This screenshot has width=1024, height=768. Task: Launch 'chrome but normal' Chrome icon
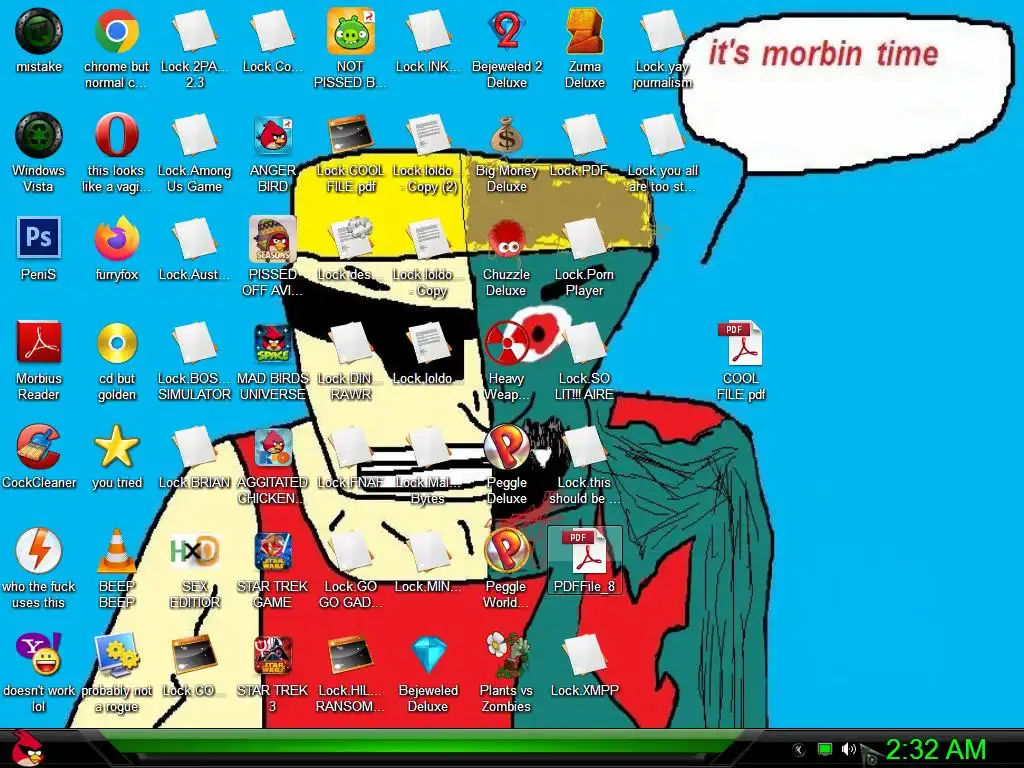click(116, 31)
